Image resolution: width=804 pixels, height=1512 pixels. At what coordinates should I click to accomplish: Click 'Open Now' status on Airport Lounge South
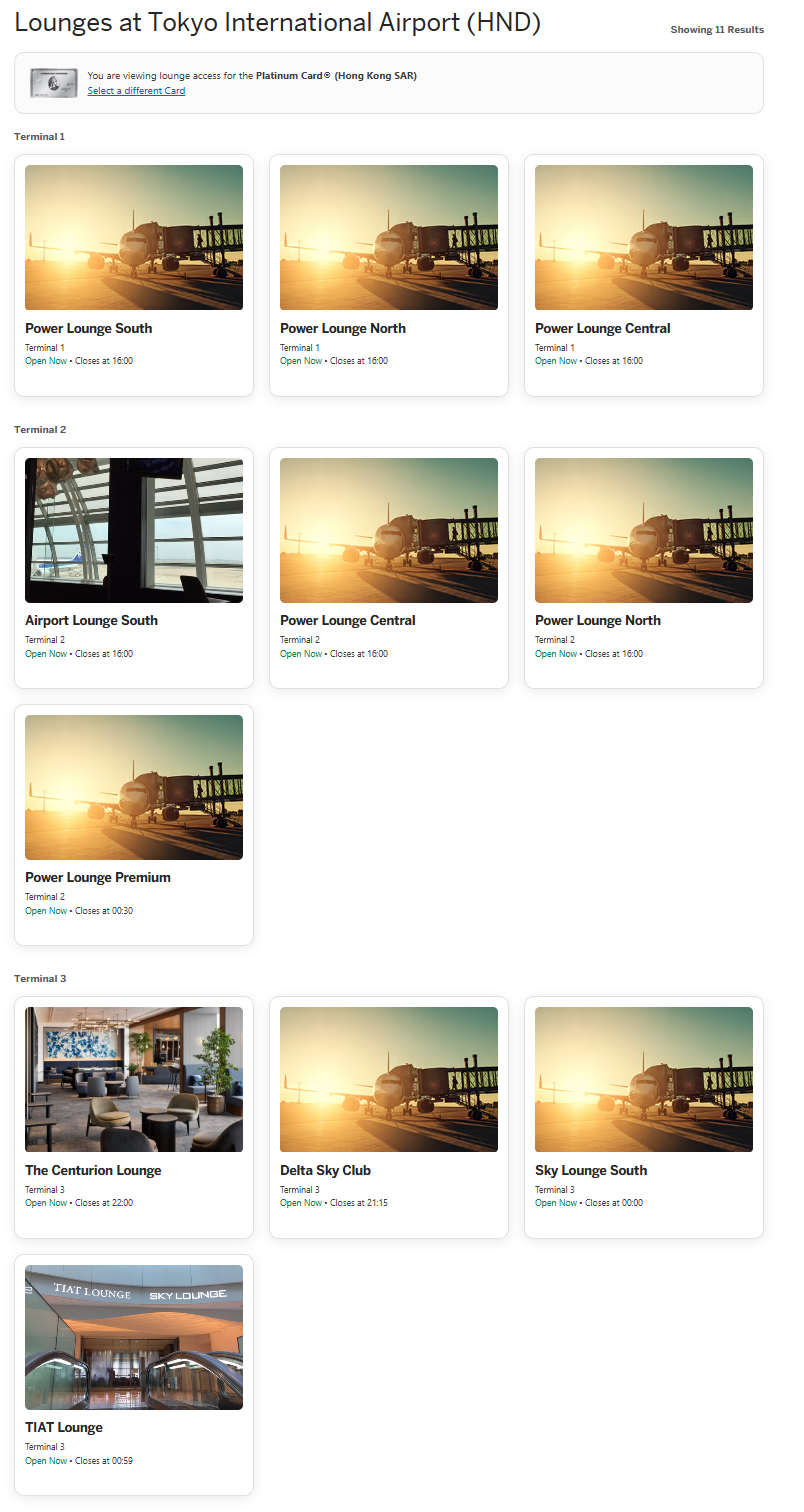point(46,654)
